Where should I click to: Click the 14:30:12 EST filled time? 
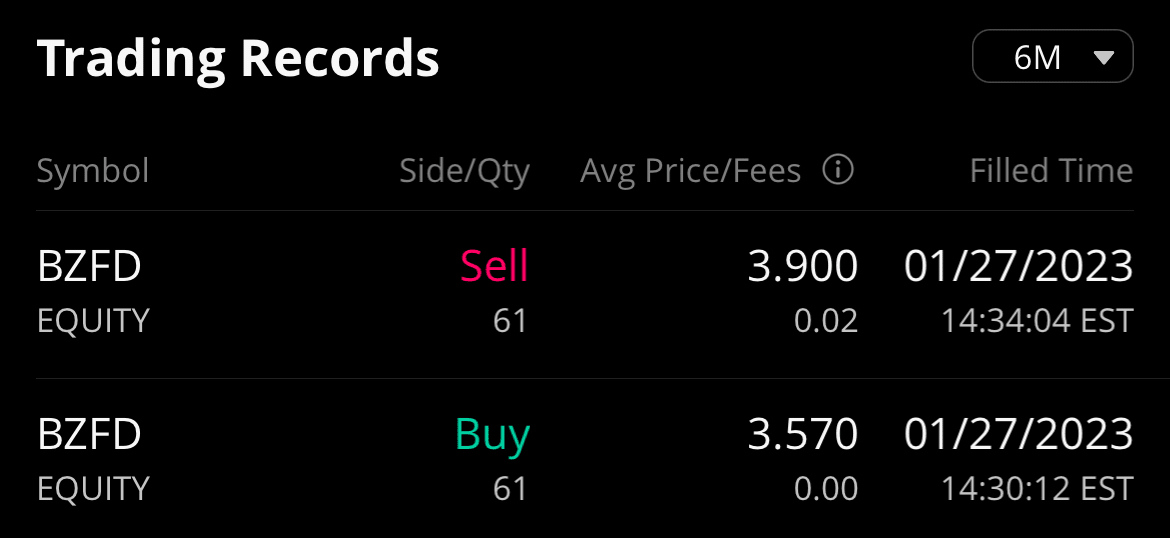(1037, 489)
